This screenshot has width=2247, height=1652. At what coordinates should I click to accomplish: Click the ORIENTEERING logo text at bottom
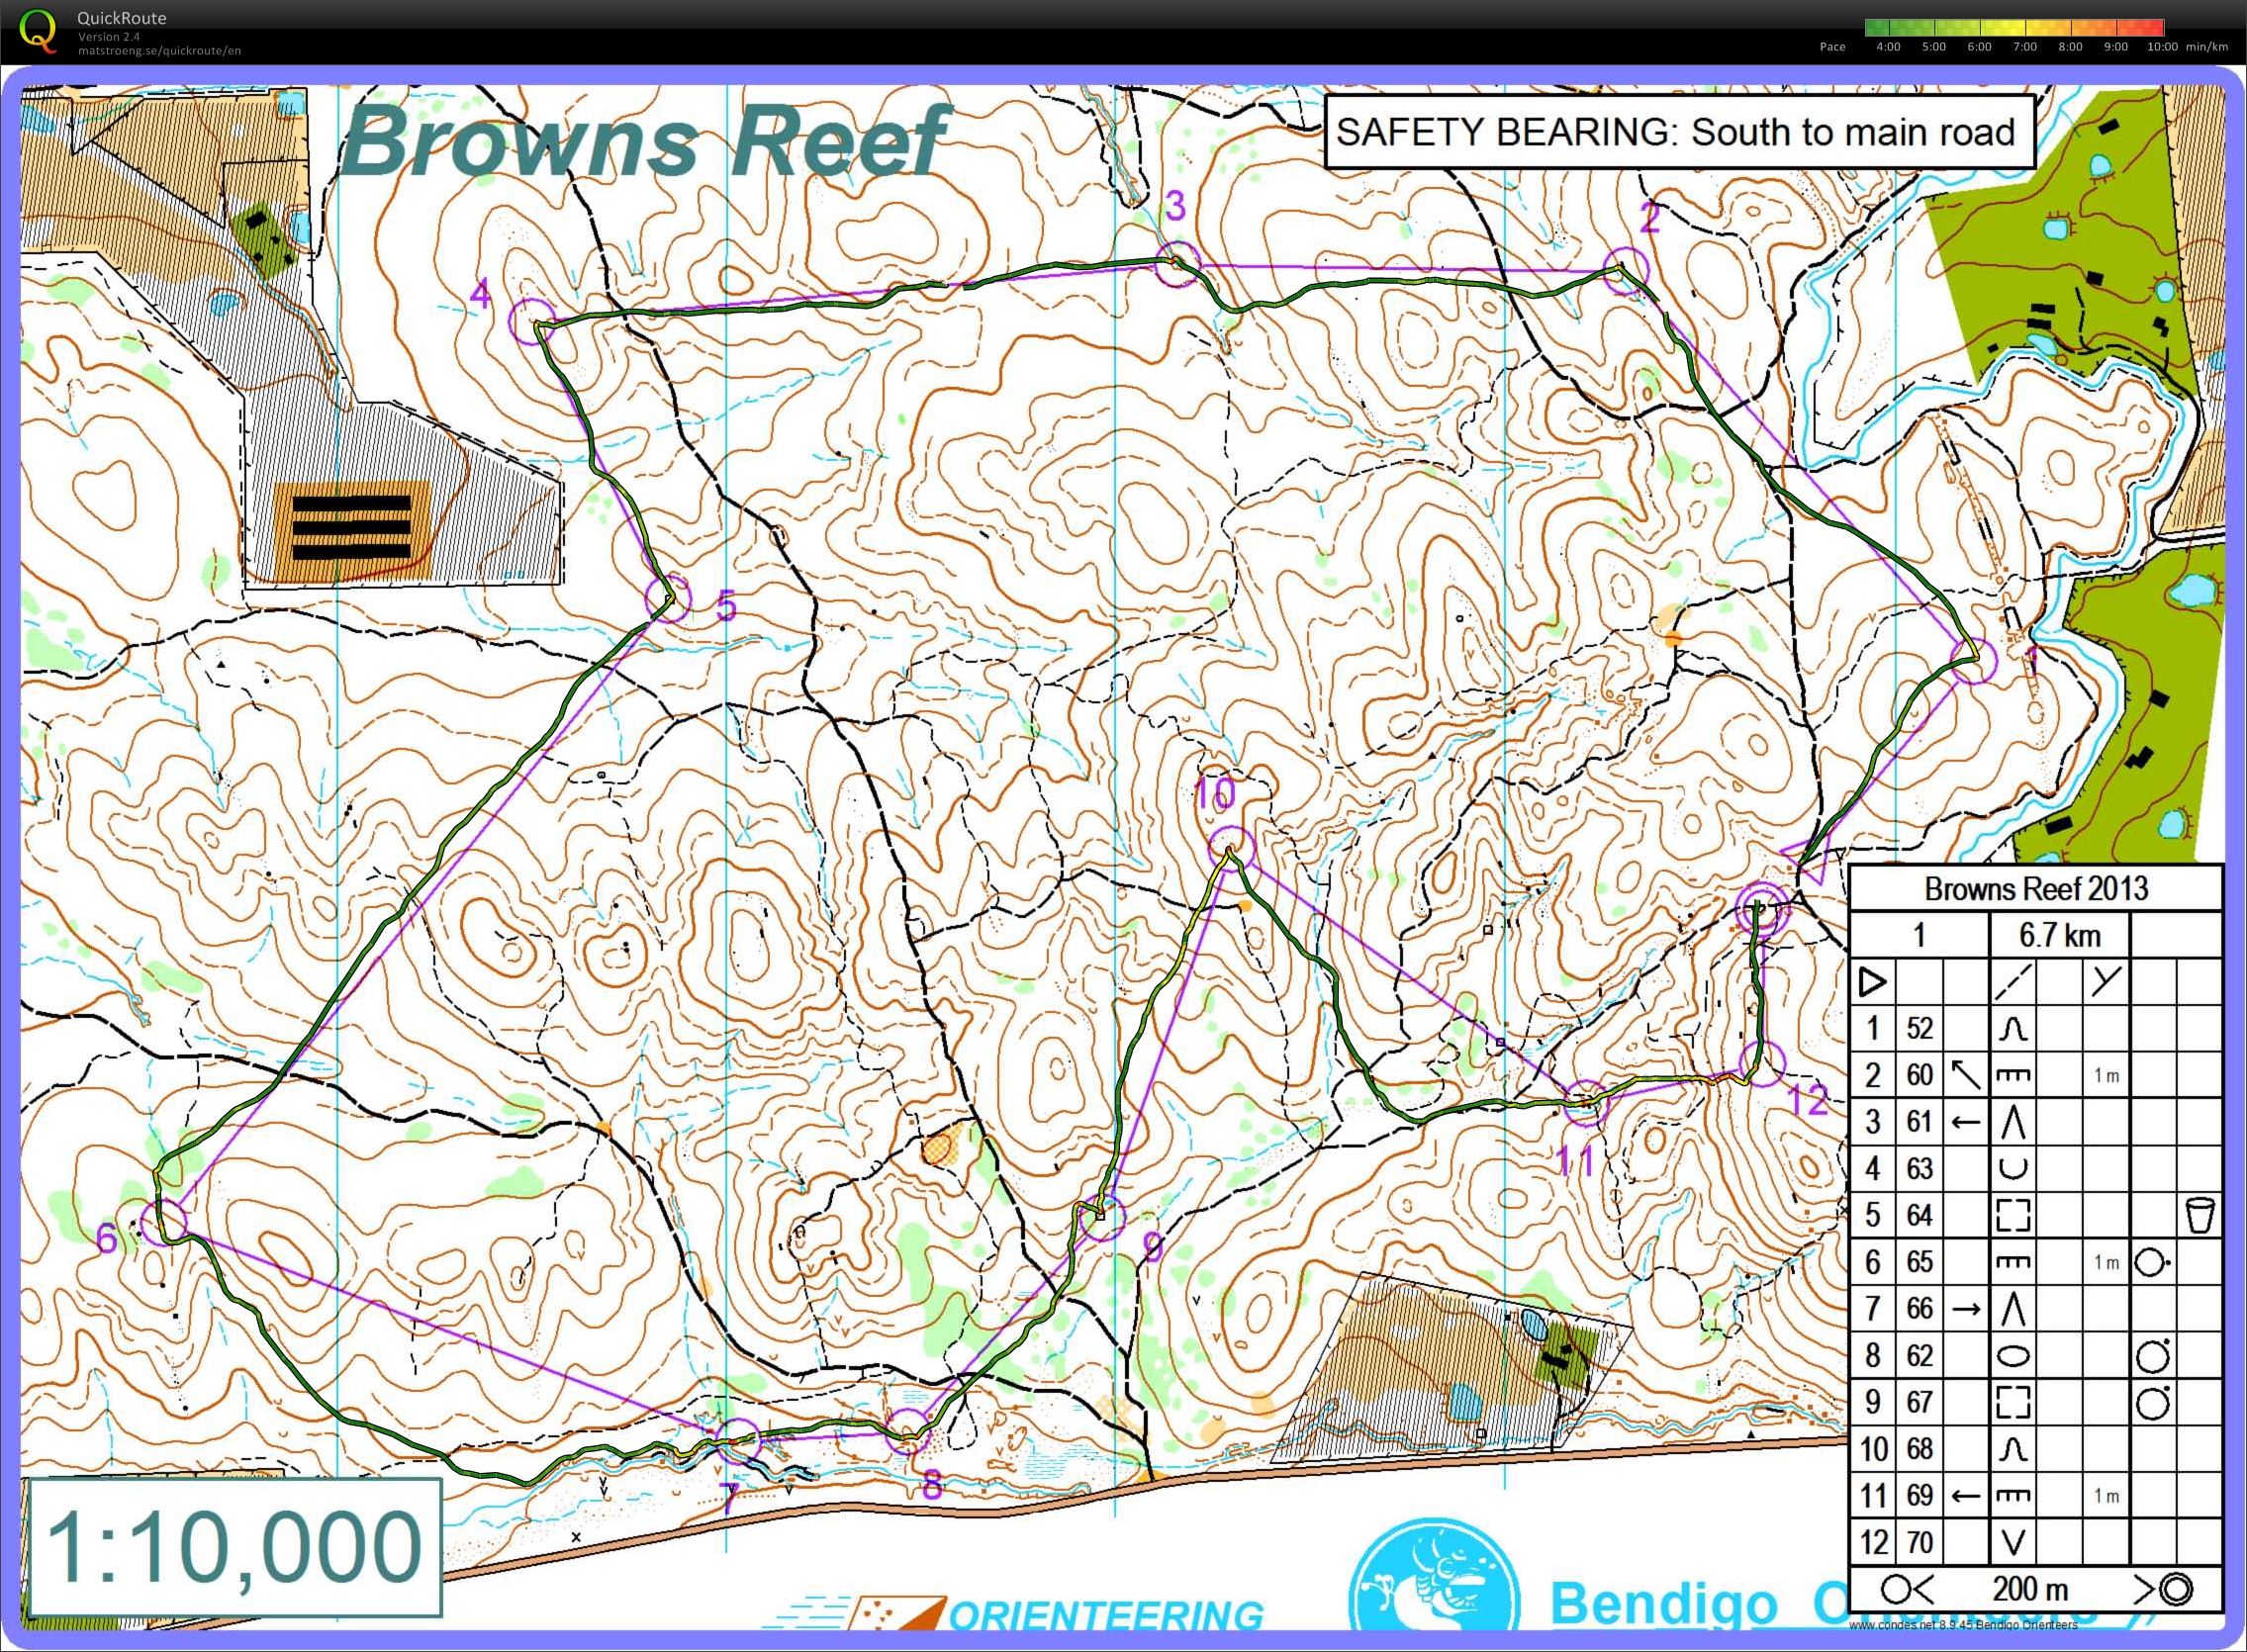tap(1105, 1616)
